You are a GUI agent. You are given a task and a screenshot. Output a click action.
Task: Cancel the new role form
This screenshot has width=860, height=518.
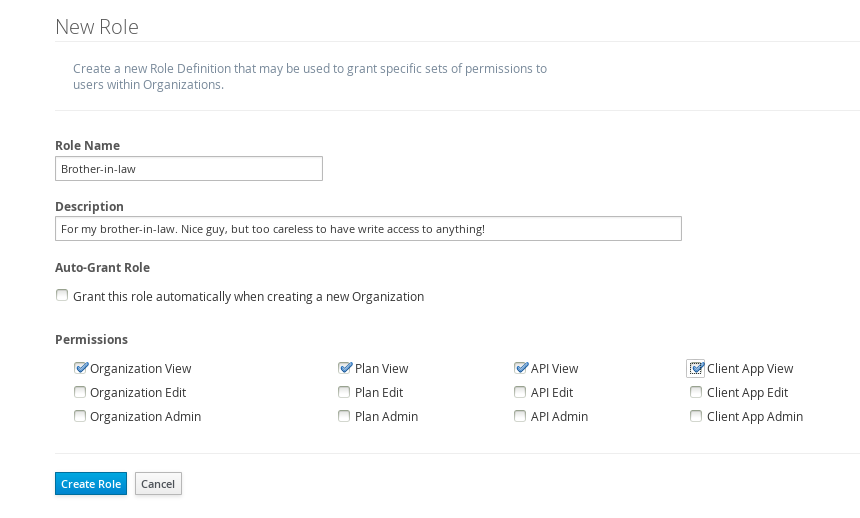pyautogui.click(x=158, y=484)
